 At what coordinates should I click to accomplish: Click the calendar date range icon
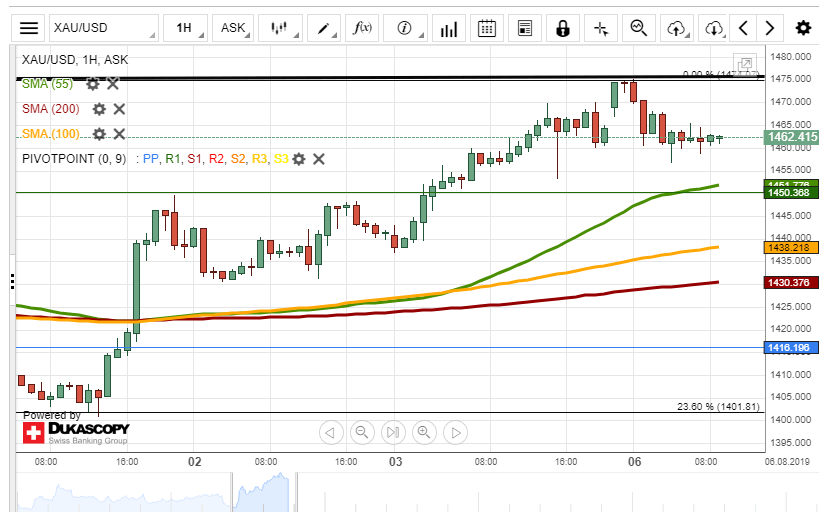point(487,28)
